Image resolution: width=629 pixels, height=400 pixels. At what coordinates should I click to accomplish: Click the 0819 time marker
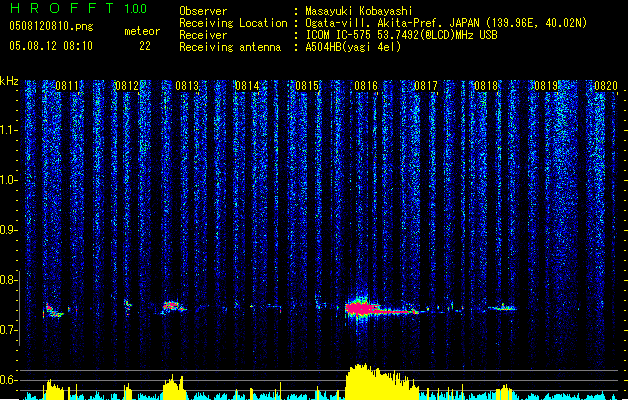[546, 86]
